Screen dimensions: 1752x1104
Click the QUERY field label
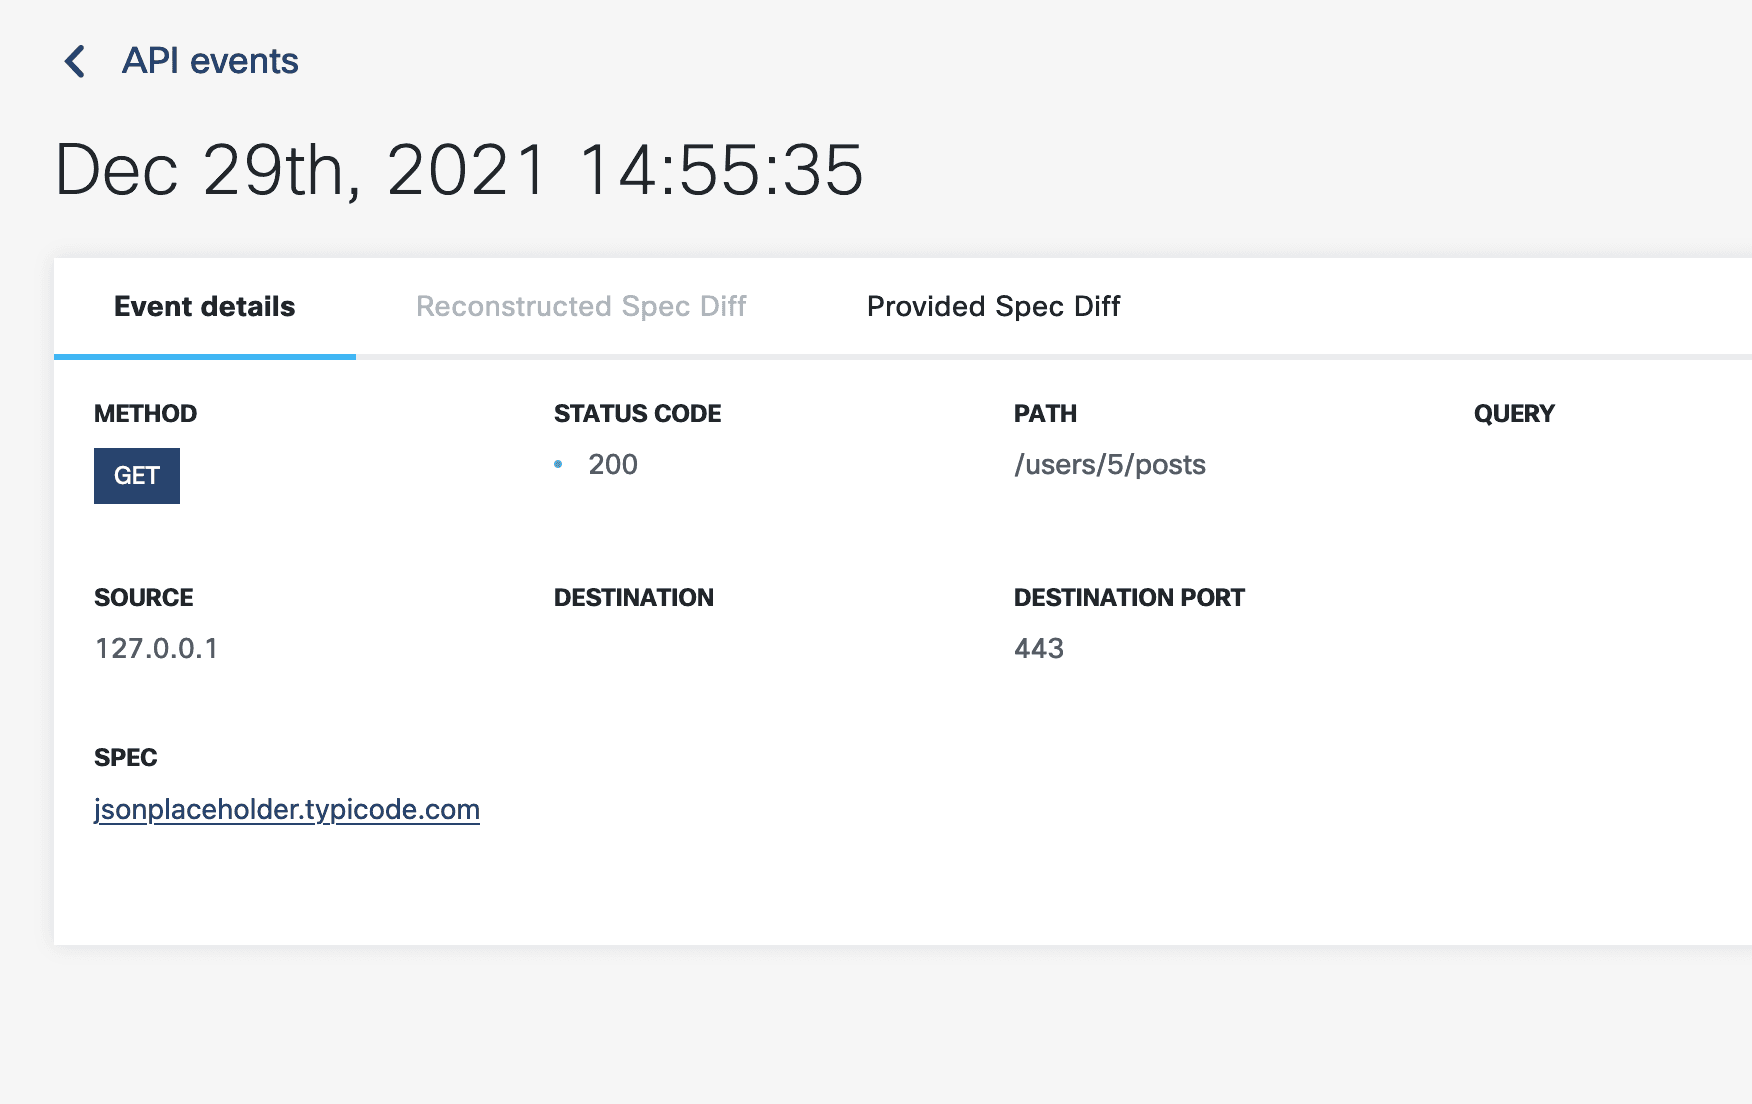tap(1514, 413)
